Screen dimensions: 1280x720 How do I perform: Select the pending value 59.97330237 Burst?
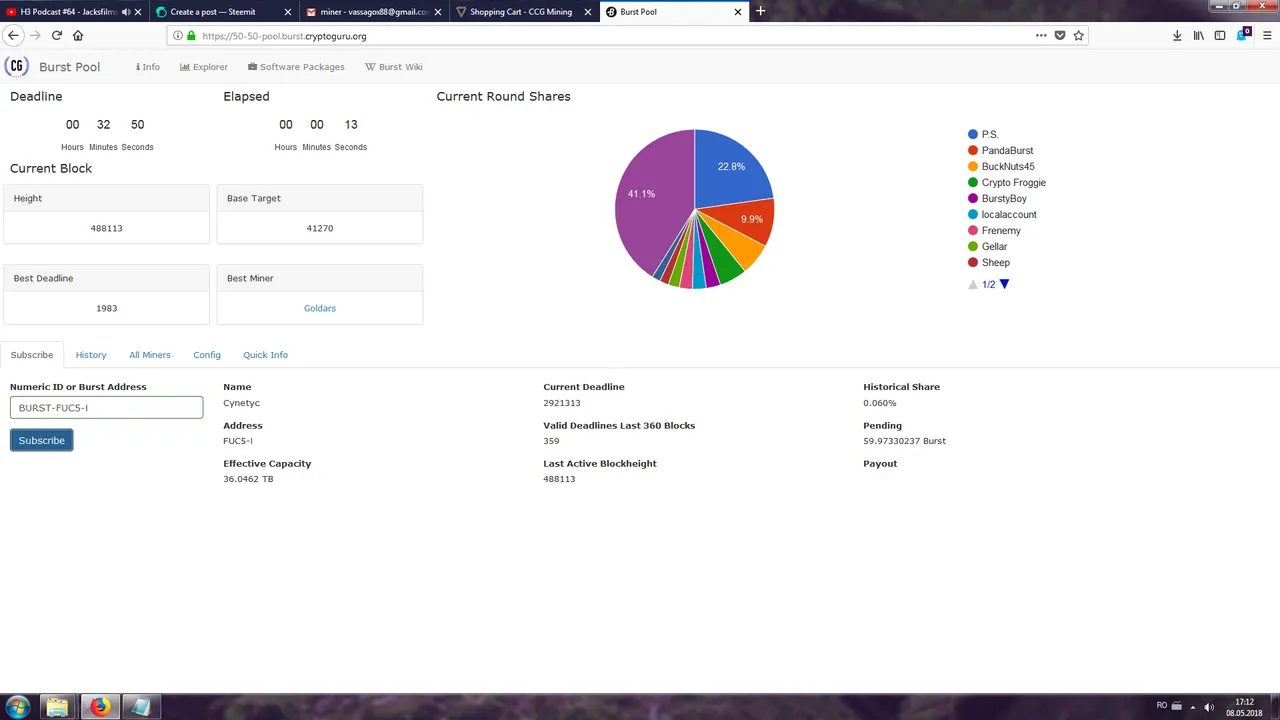point(904,441)
